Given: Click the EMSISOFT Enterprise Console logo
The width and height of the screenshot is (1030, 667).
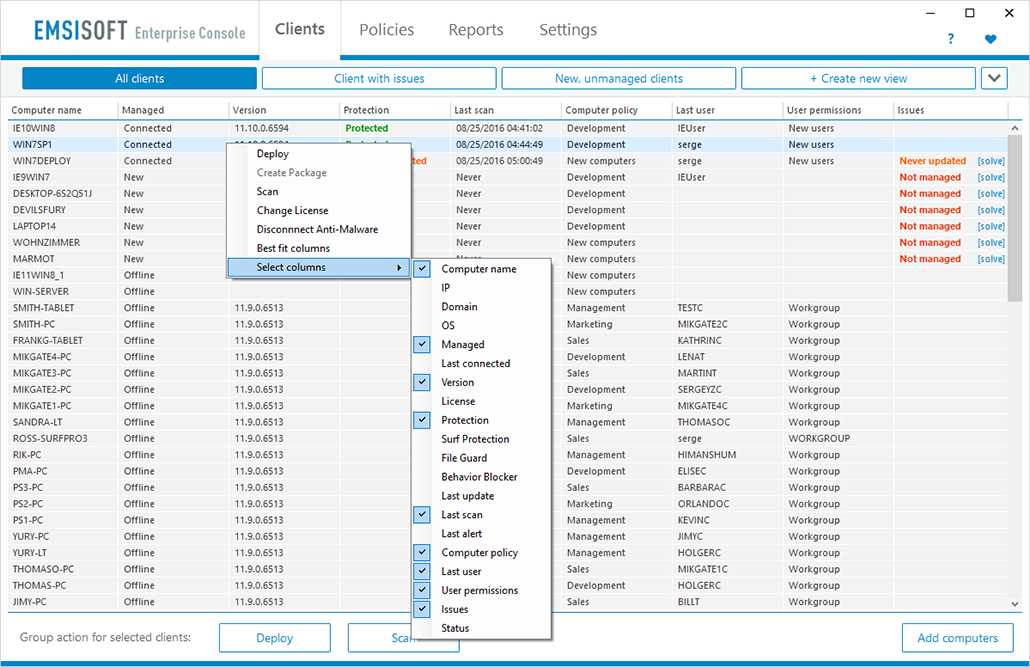Looking at the screenshot, I should 139,31.
